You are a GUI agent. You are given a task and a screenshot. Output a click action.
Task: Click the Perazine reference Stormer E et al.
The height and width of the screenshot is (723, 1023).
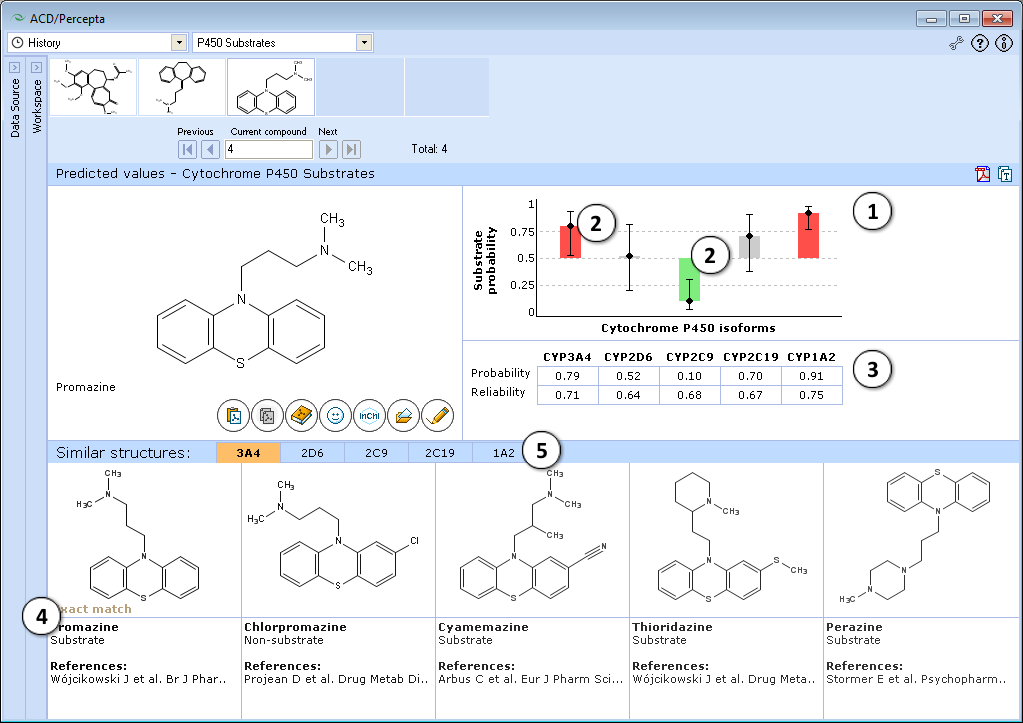coord(916,679)
